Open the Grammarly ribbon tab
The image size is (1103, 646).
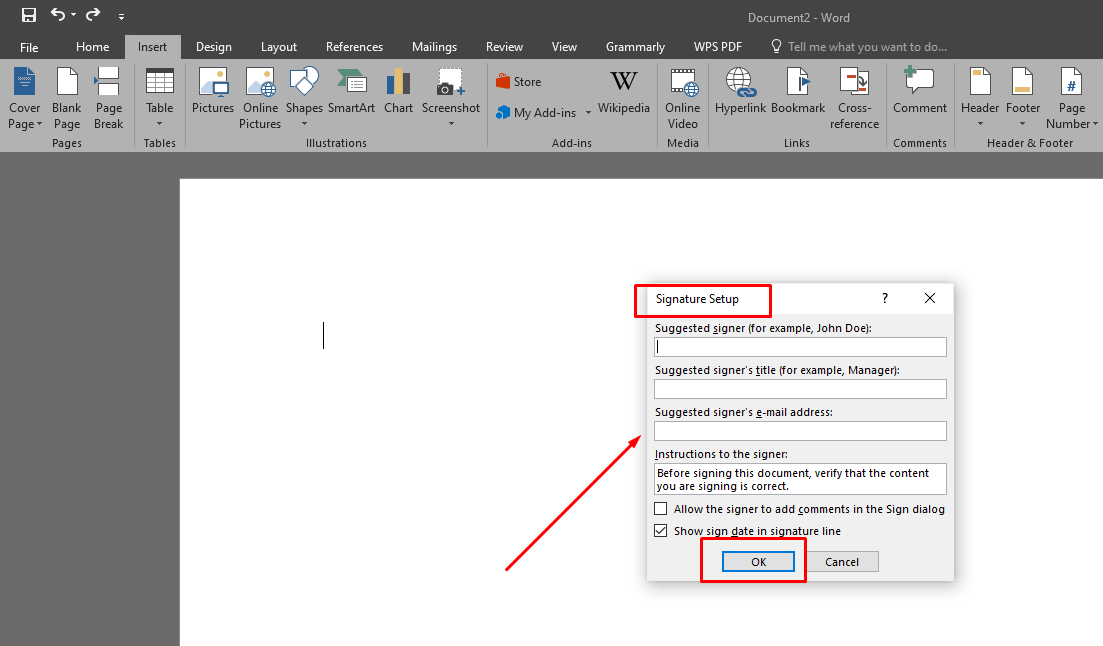tap(635, 46)
